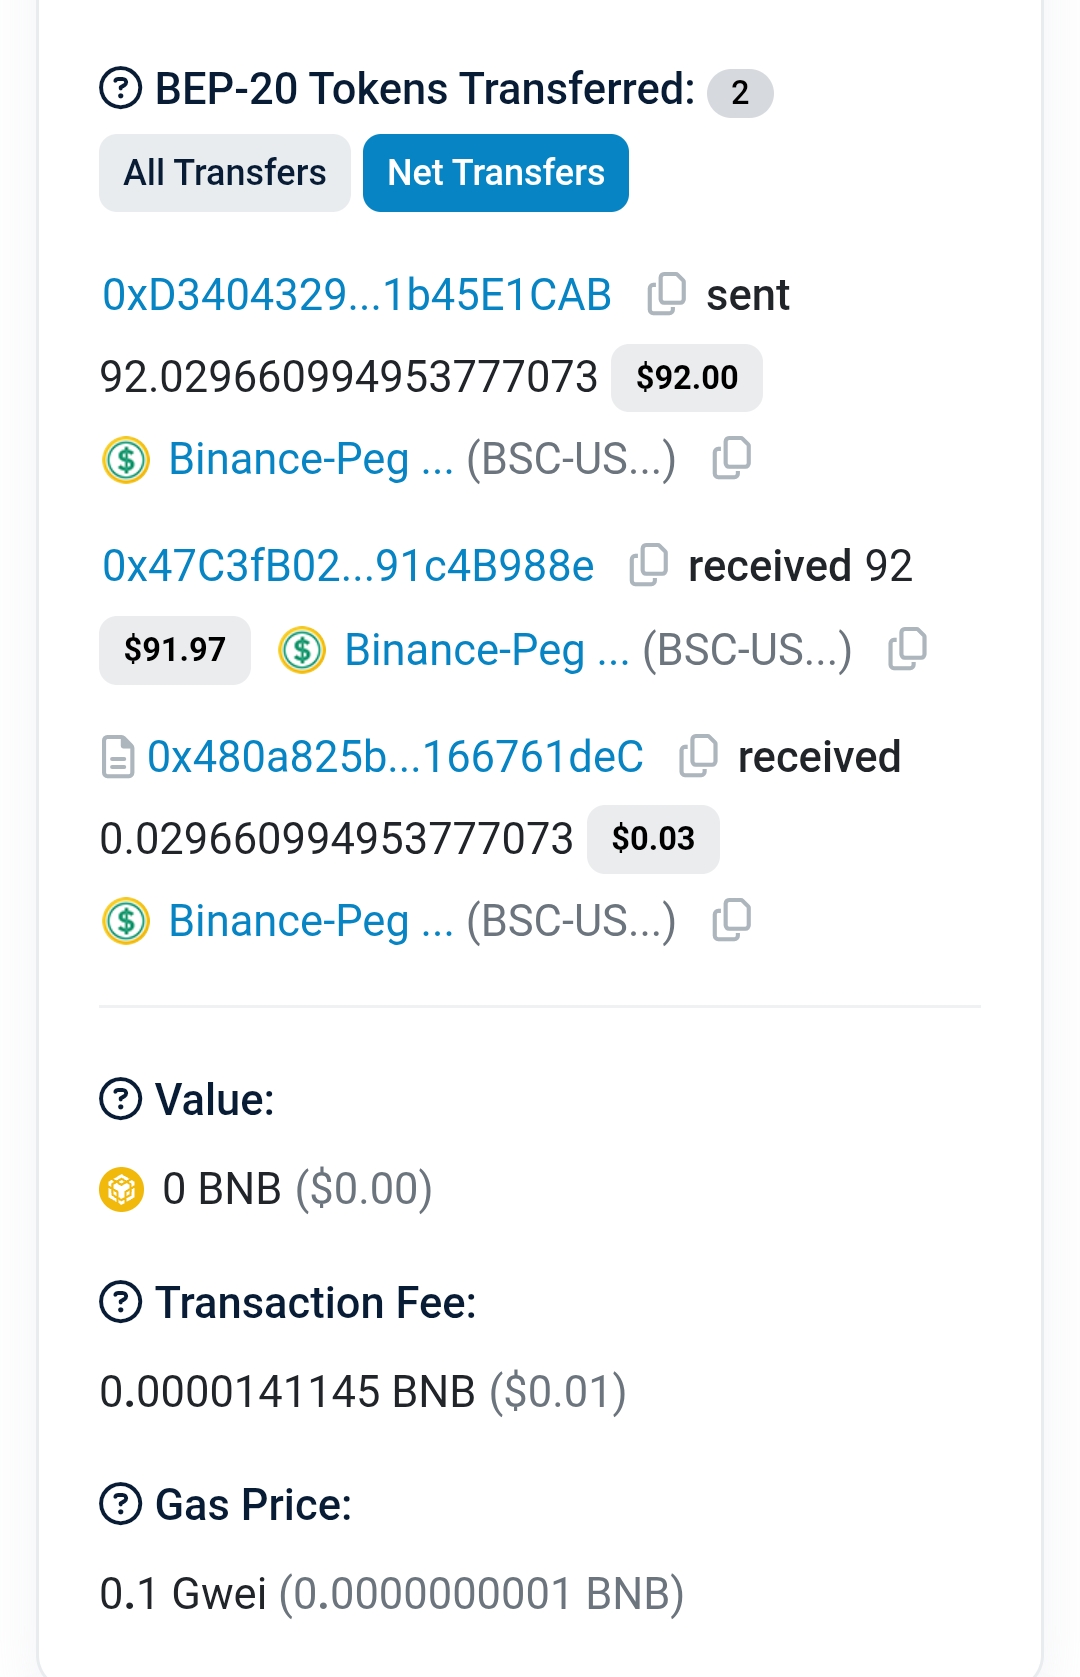The image size is (1080, 1677).
Task: Copy token address beside the $92.00 transfer
Action: point(732,459)
